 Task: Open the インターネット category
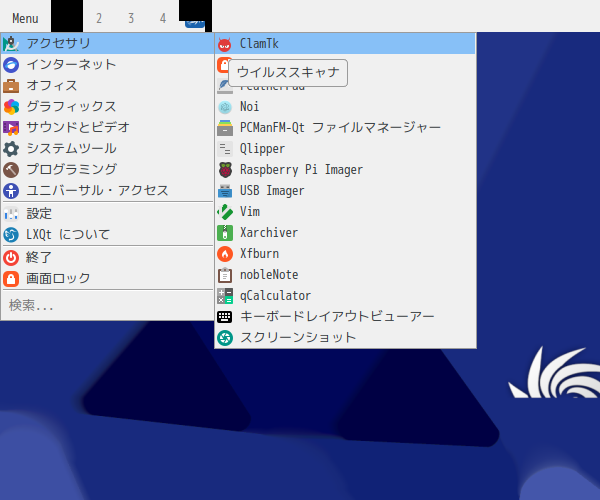click(x=107, y=65)
